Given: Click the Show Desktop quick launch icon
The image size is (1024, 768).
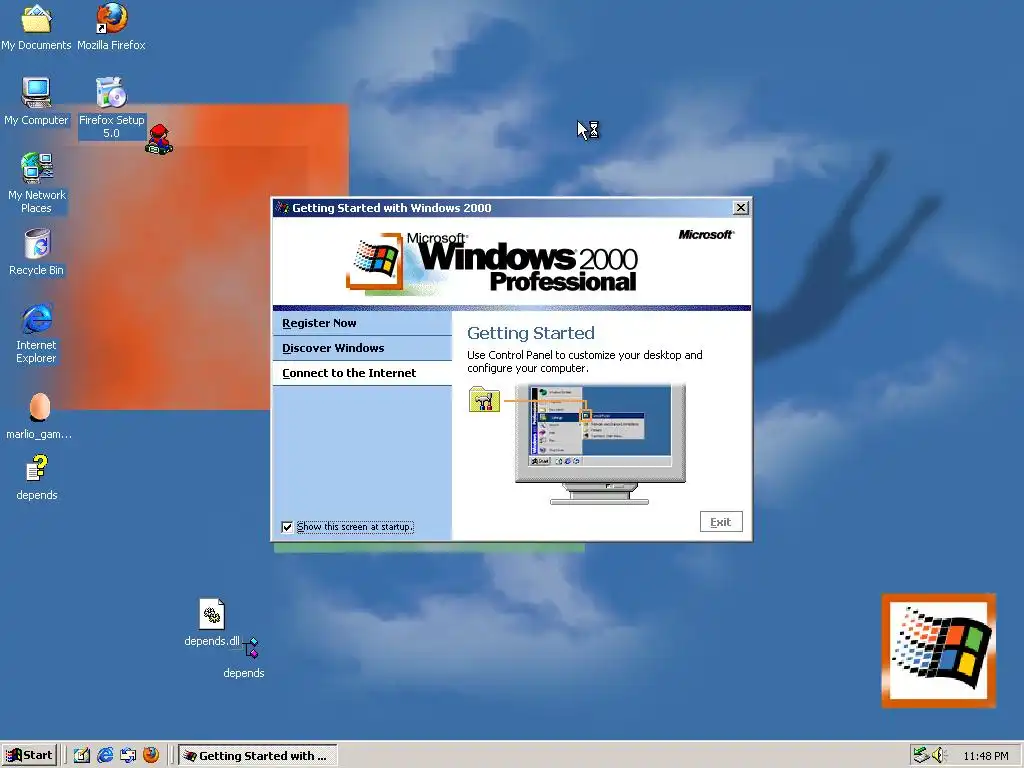Looking at the screenshot, I should point(82,755).
